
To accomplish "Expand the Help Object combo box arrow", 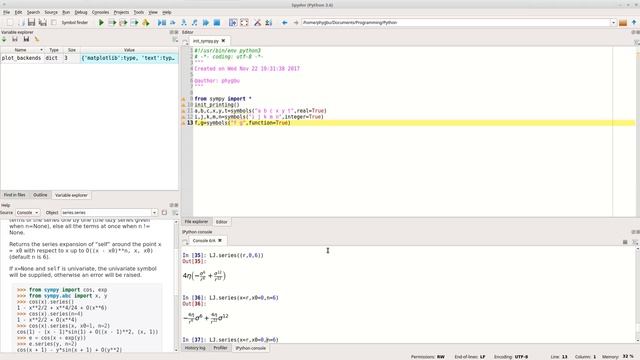I will point(154,213).
